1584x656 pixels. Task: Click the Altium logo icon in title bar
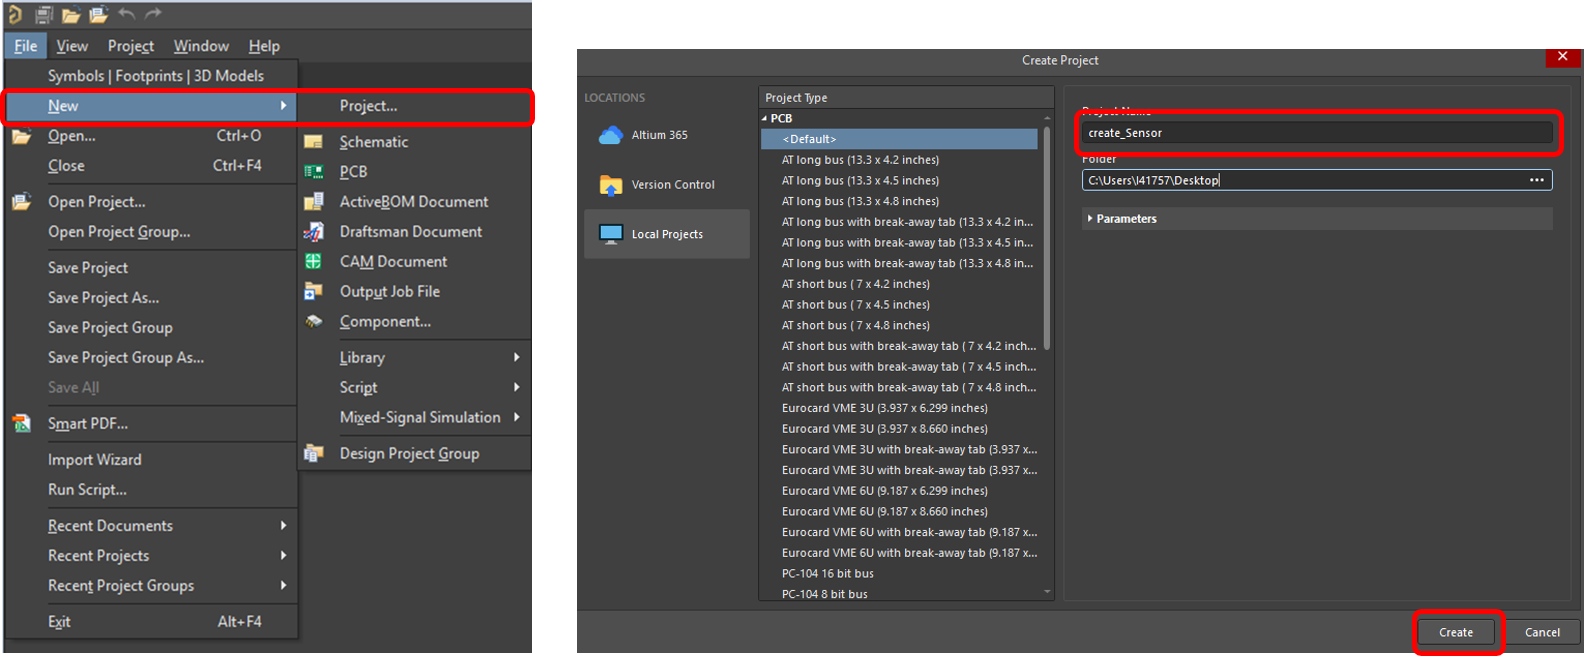(x=15, y=14)
